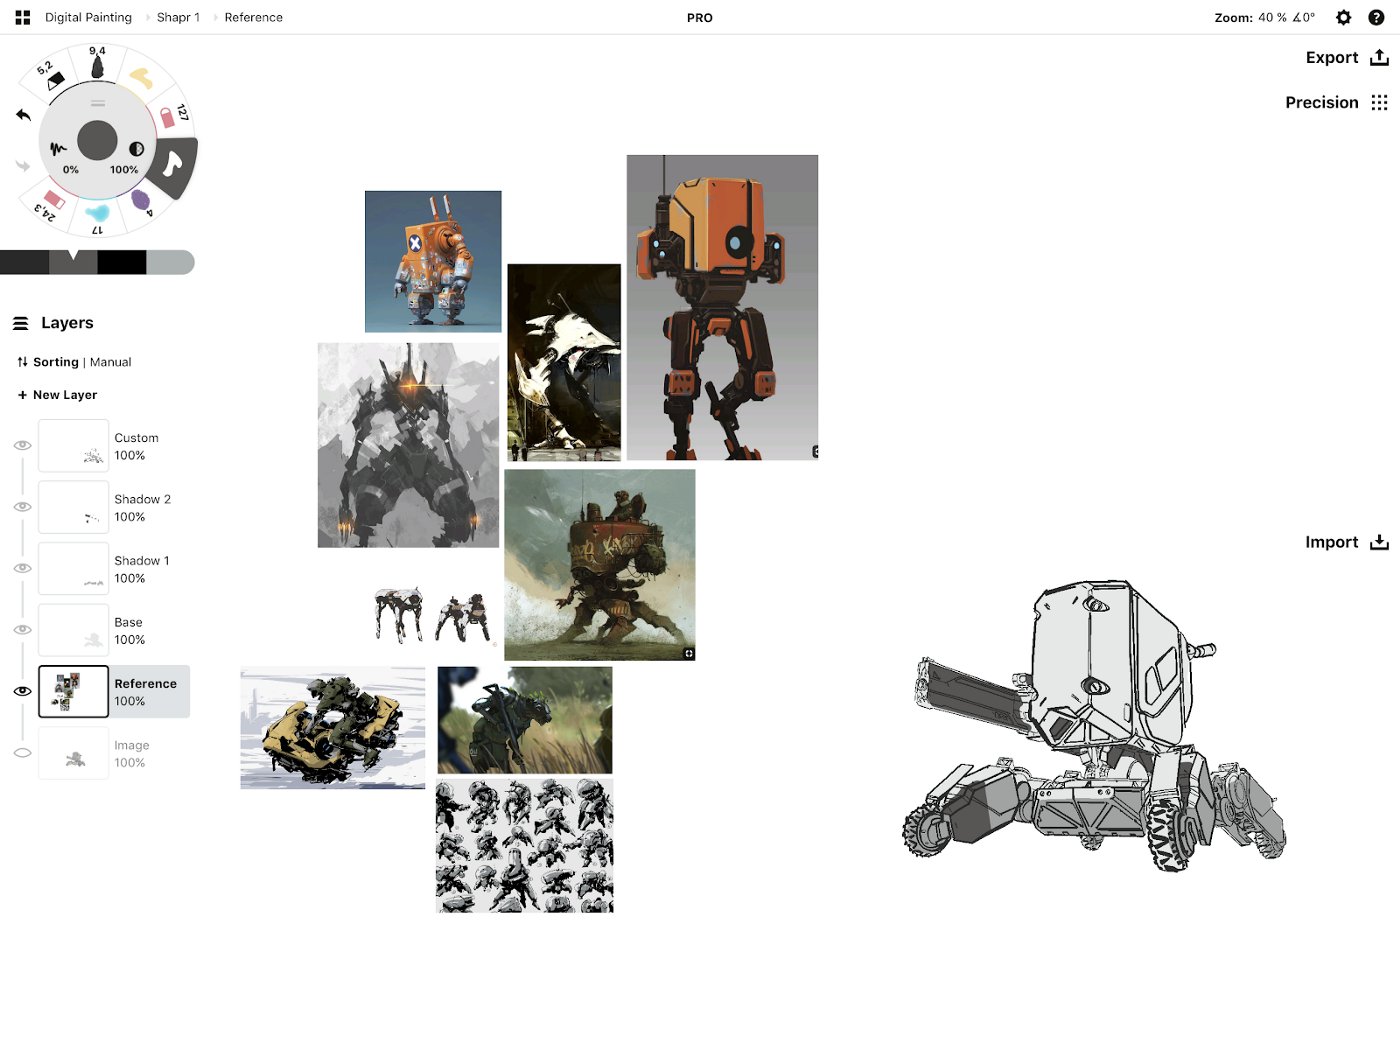The width and height of the screenshot is (1400, 1049).
Task: Open the Digital Painting breadcrumb
Action: pos(88,17)
